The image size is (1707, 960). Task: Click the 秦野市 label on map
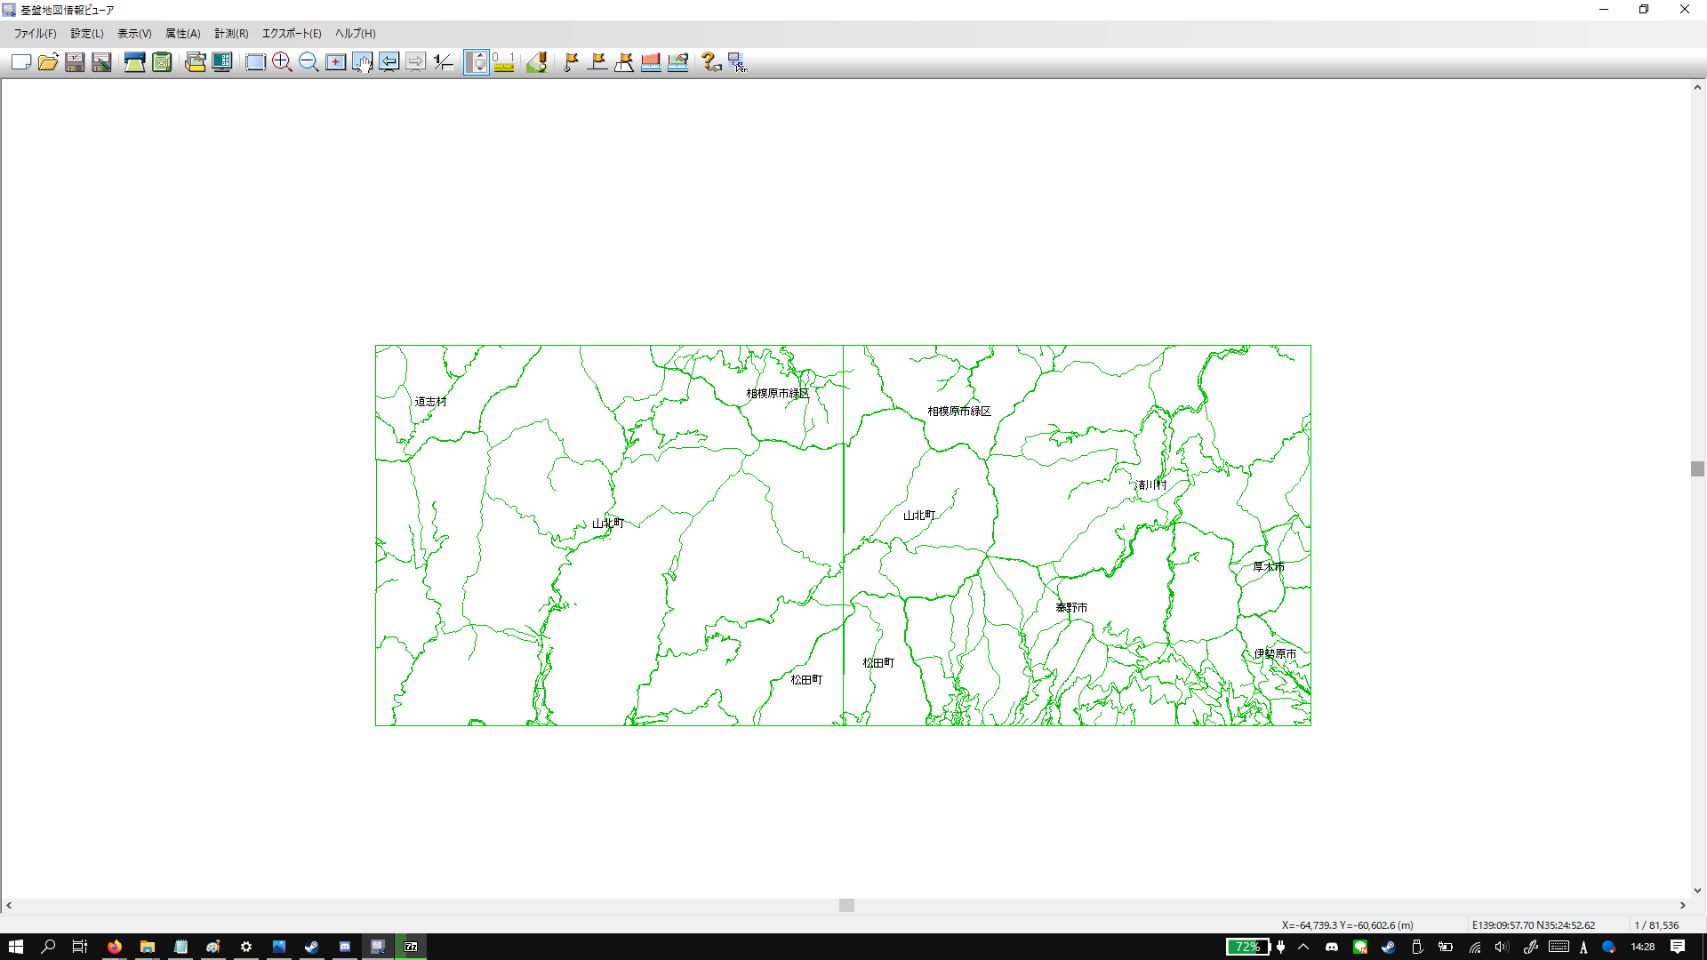[1071, 607]
